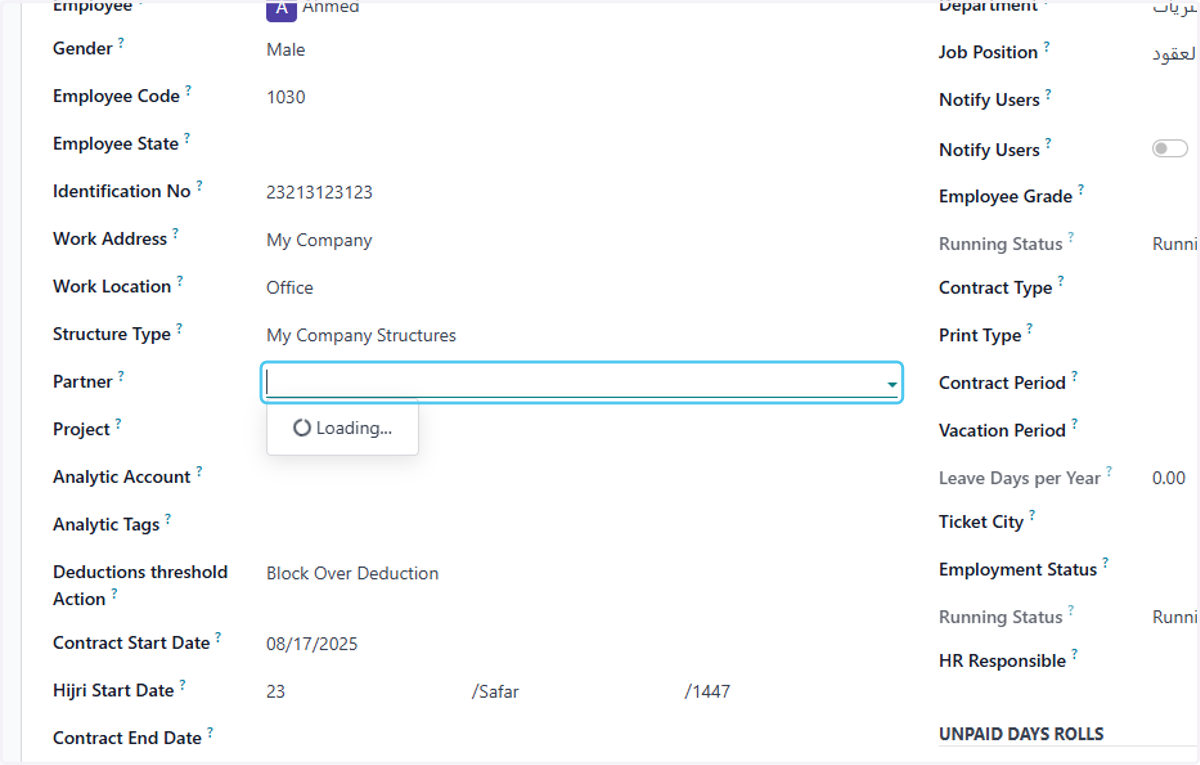Open Deductions threshold Block Over Deduction field
The height and width of the screenshot is (765, 1200).
[352, 573]
